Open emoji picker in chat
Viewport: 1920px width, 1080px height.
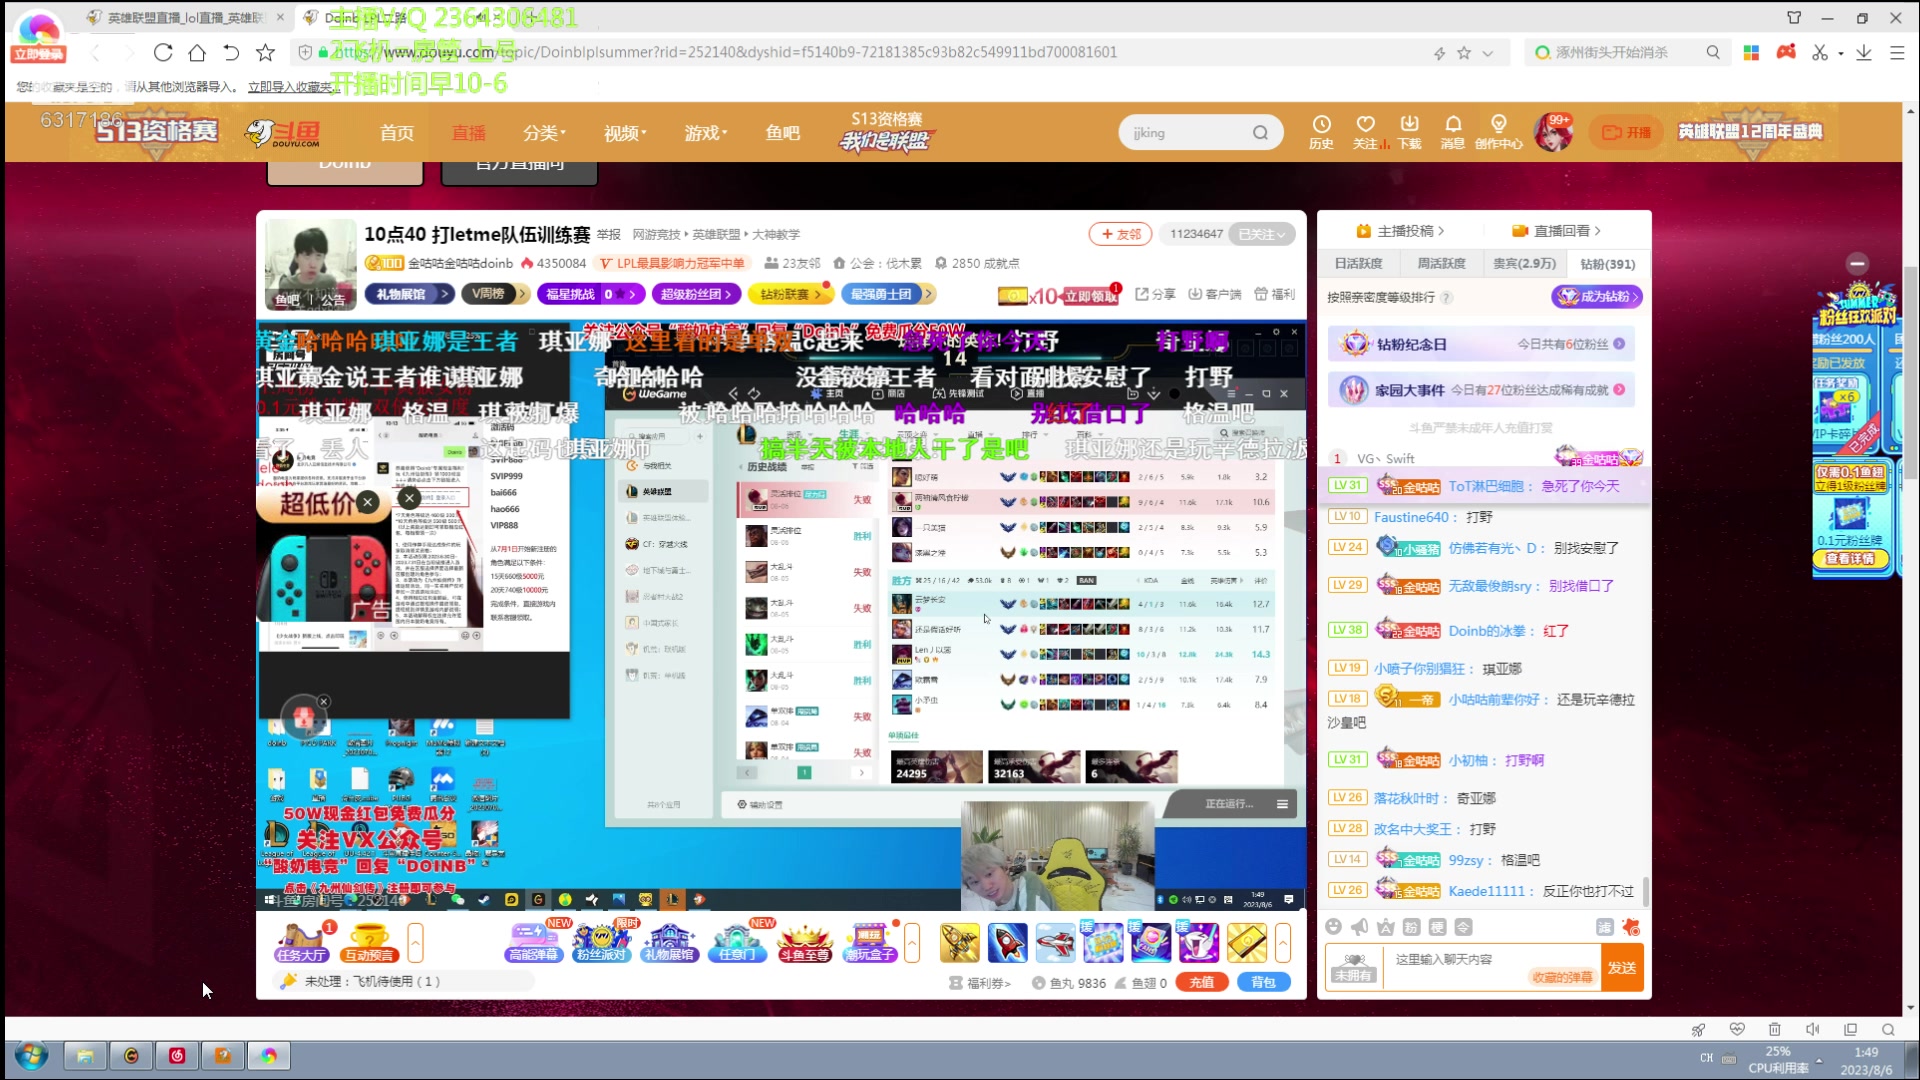[x=1333, y=927]
